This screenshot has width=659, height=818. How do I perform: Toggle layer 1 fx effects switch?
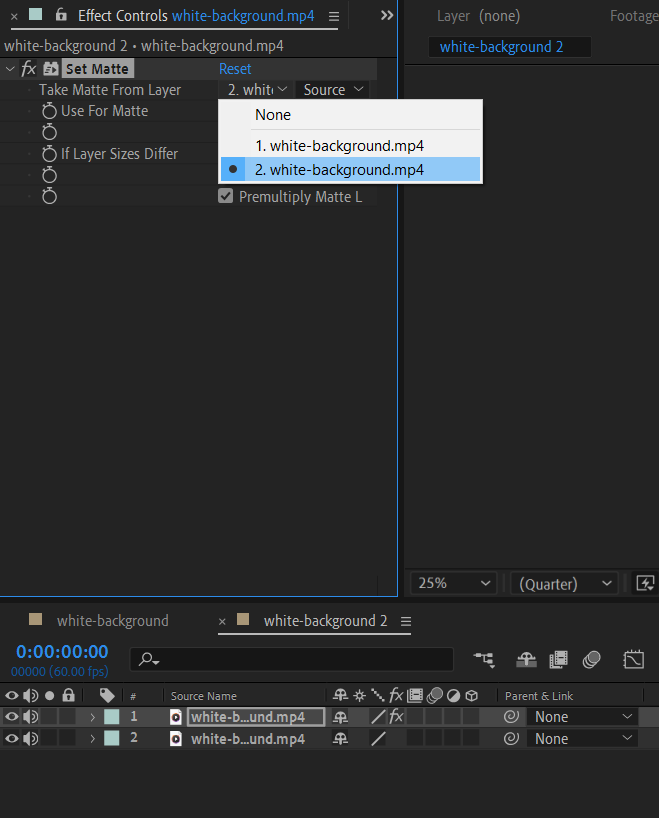click(396, 716)
